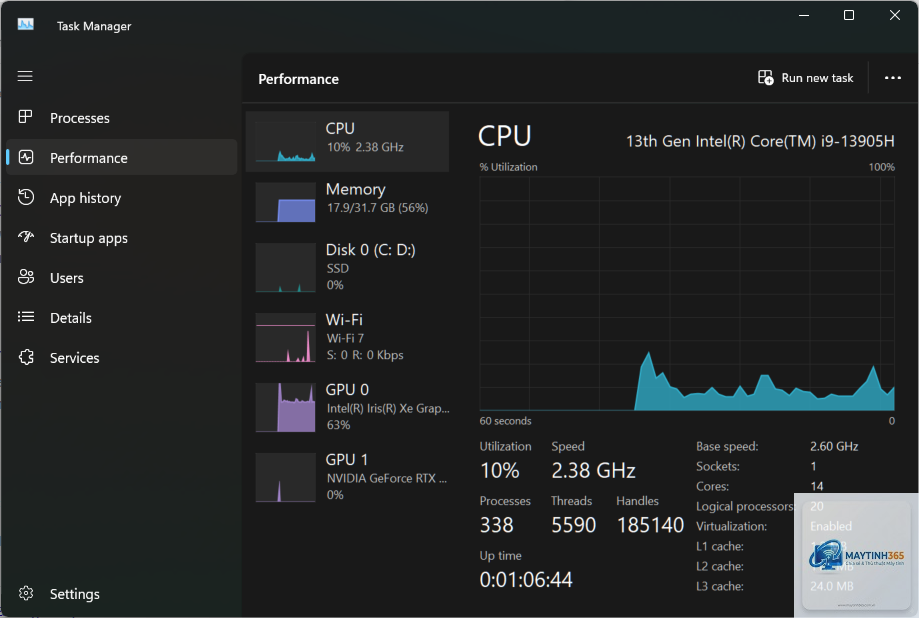Select the GPU 1 mini graph thumbnail
The height and width of the screenshot is (618, 919).
(285, 477)
